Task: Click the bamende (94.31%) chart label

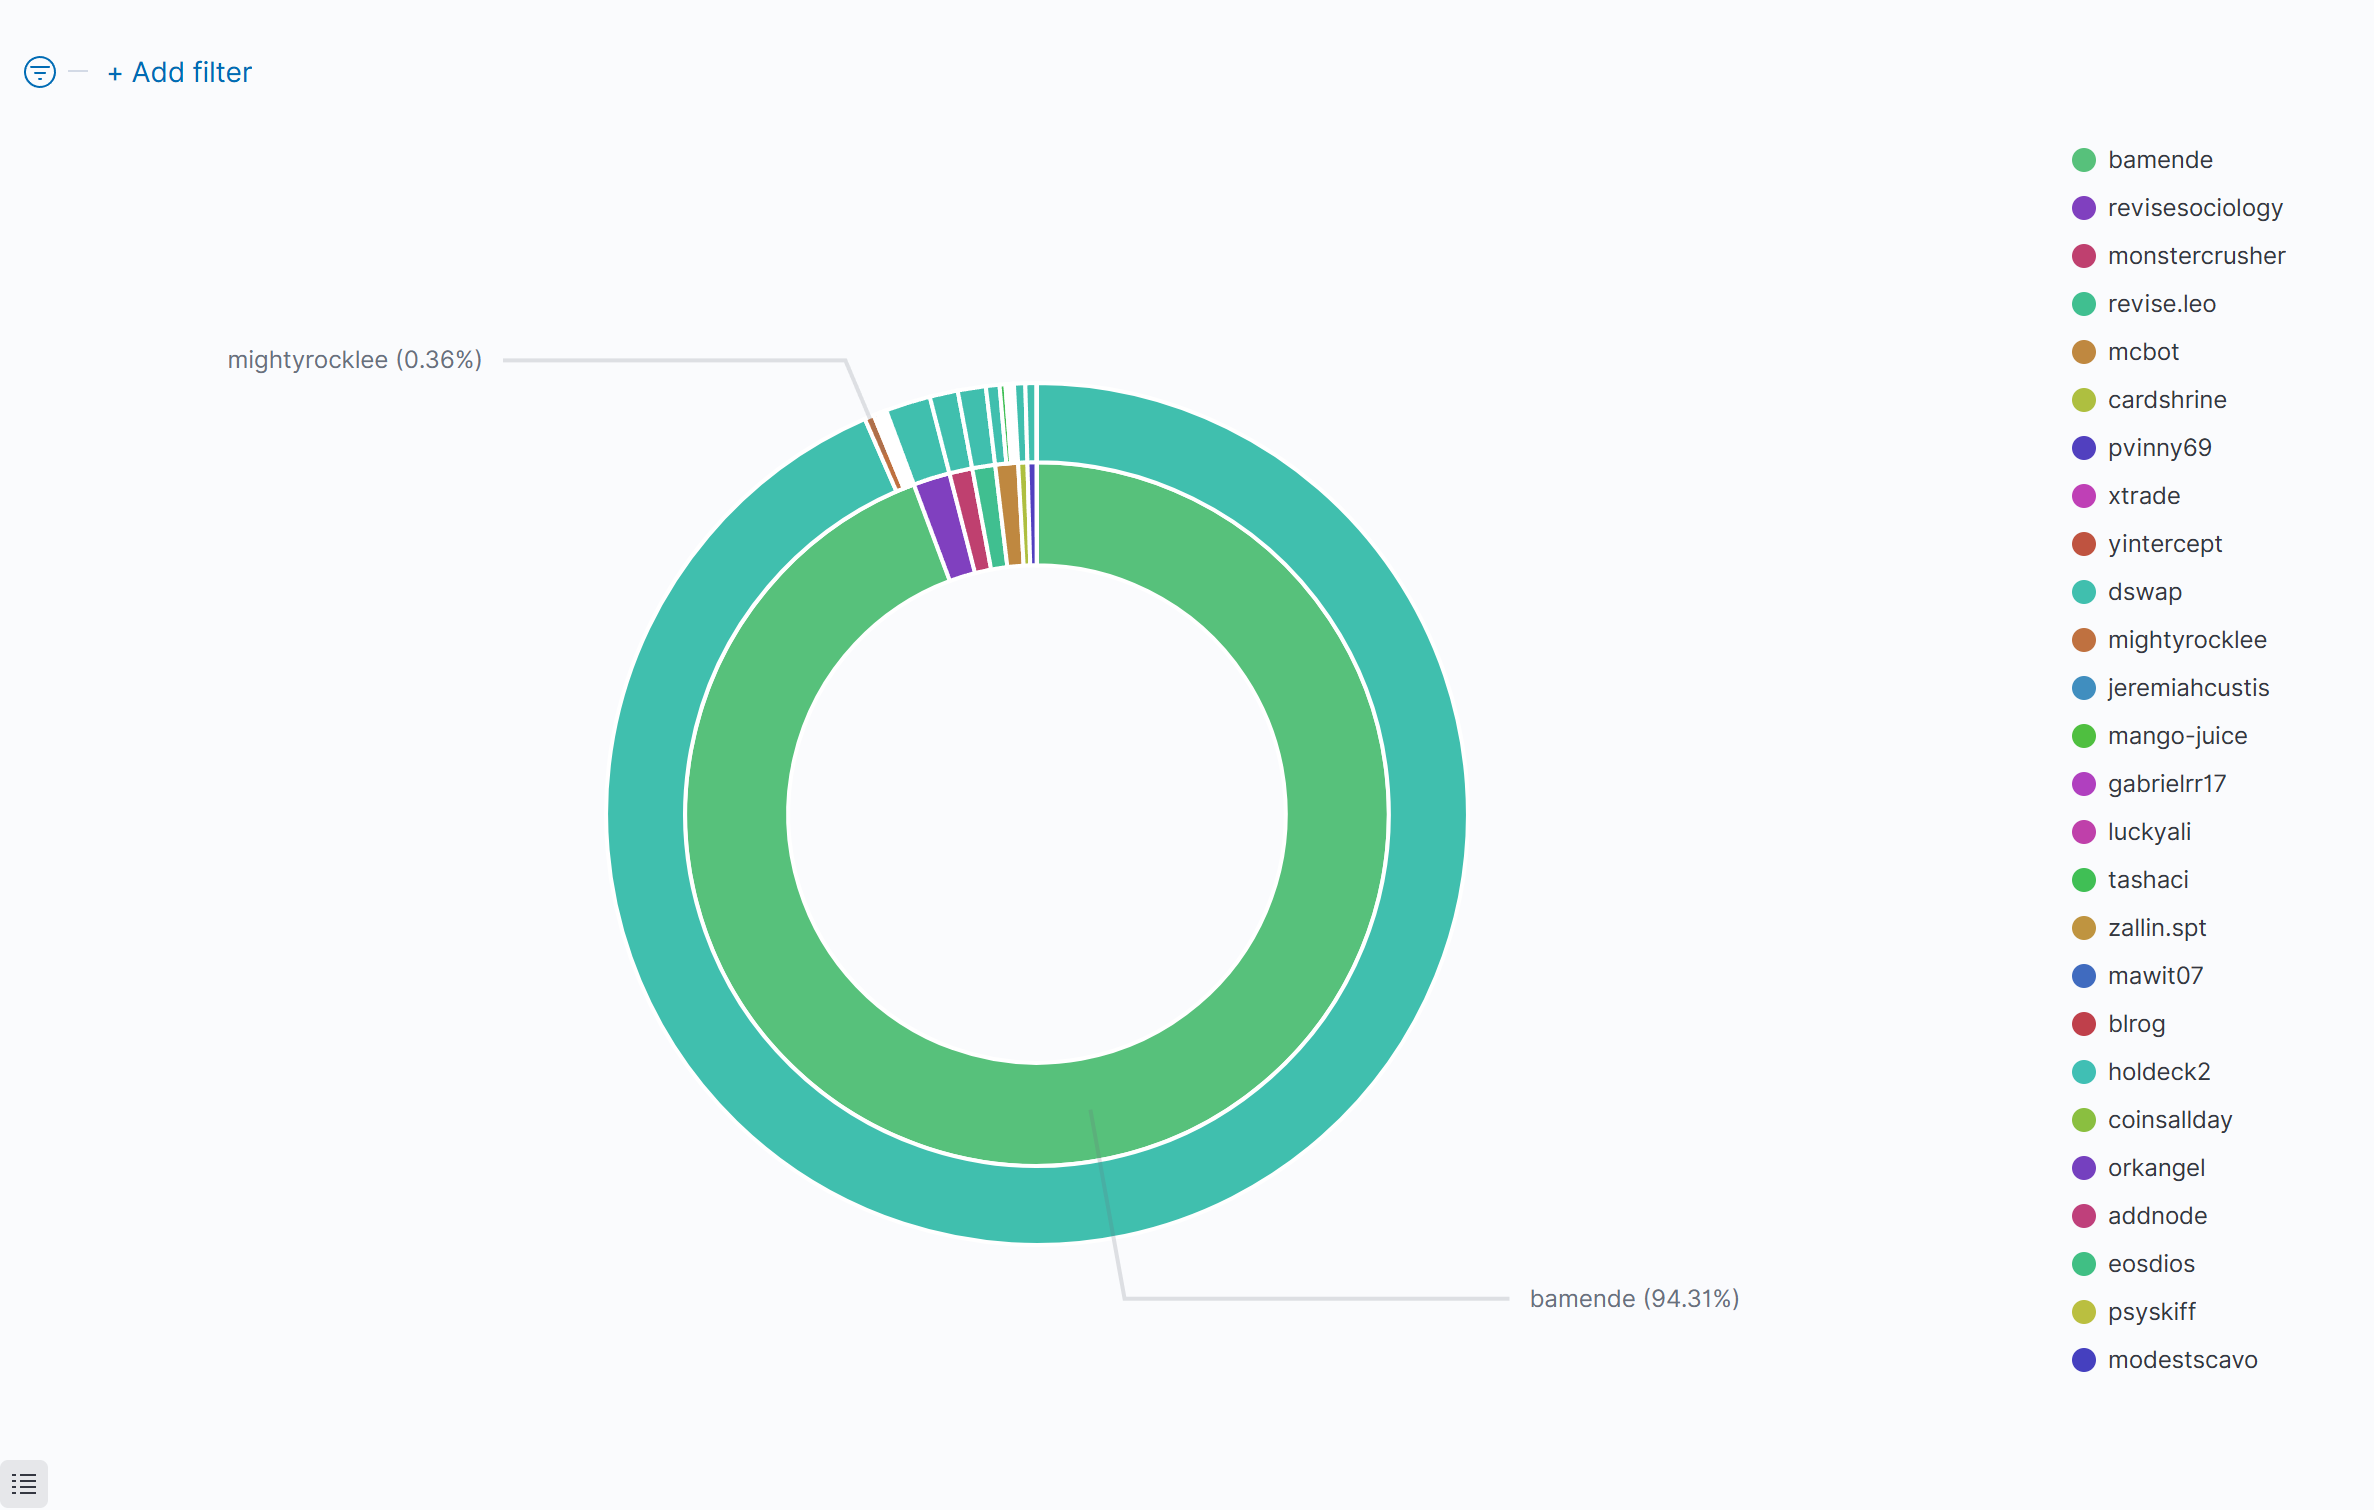Action: [1634, 1298]
